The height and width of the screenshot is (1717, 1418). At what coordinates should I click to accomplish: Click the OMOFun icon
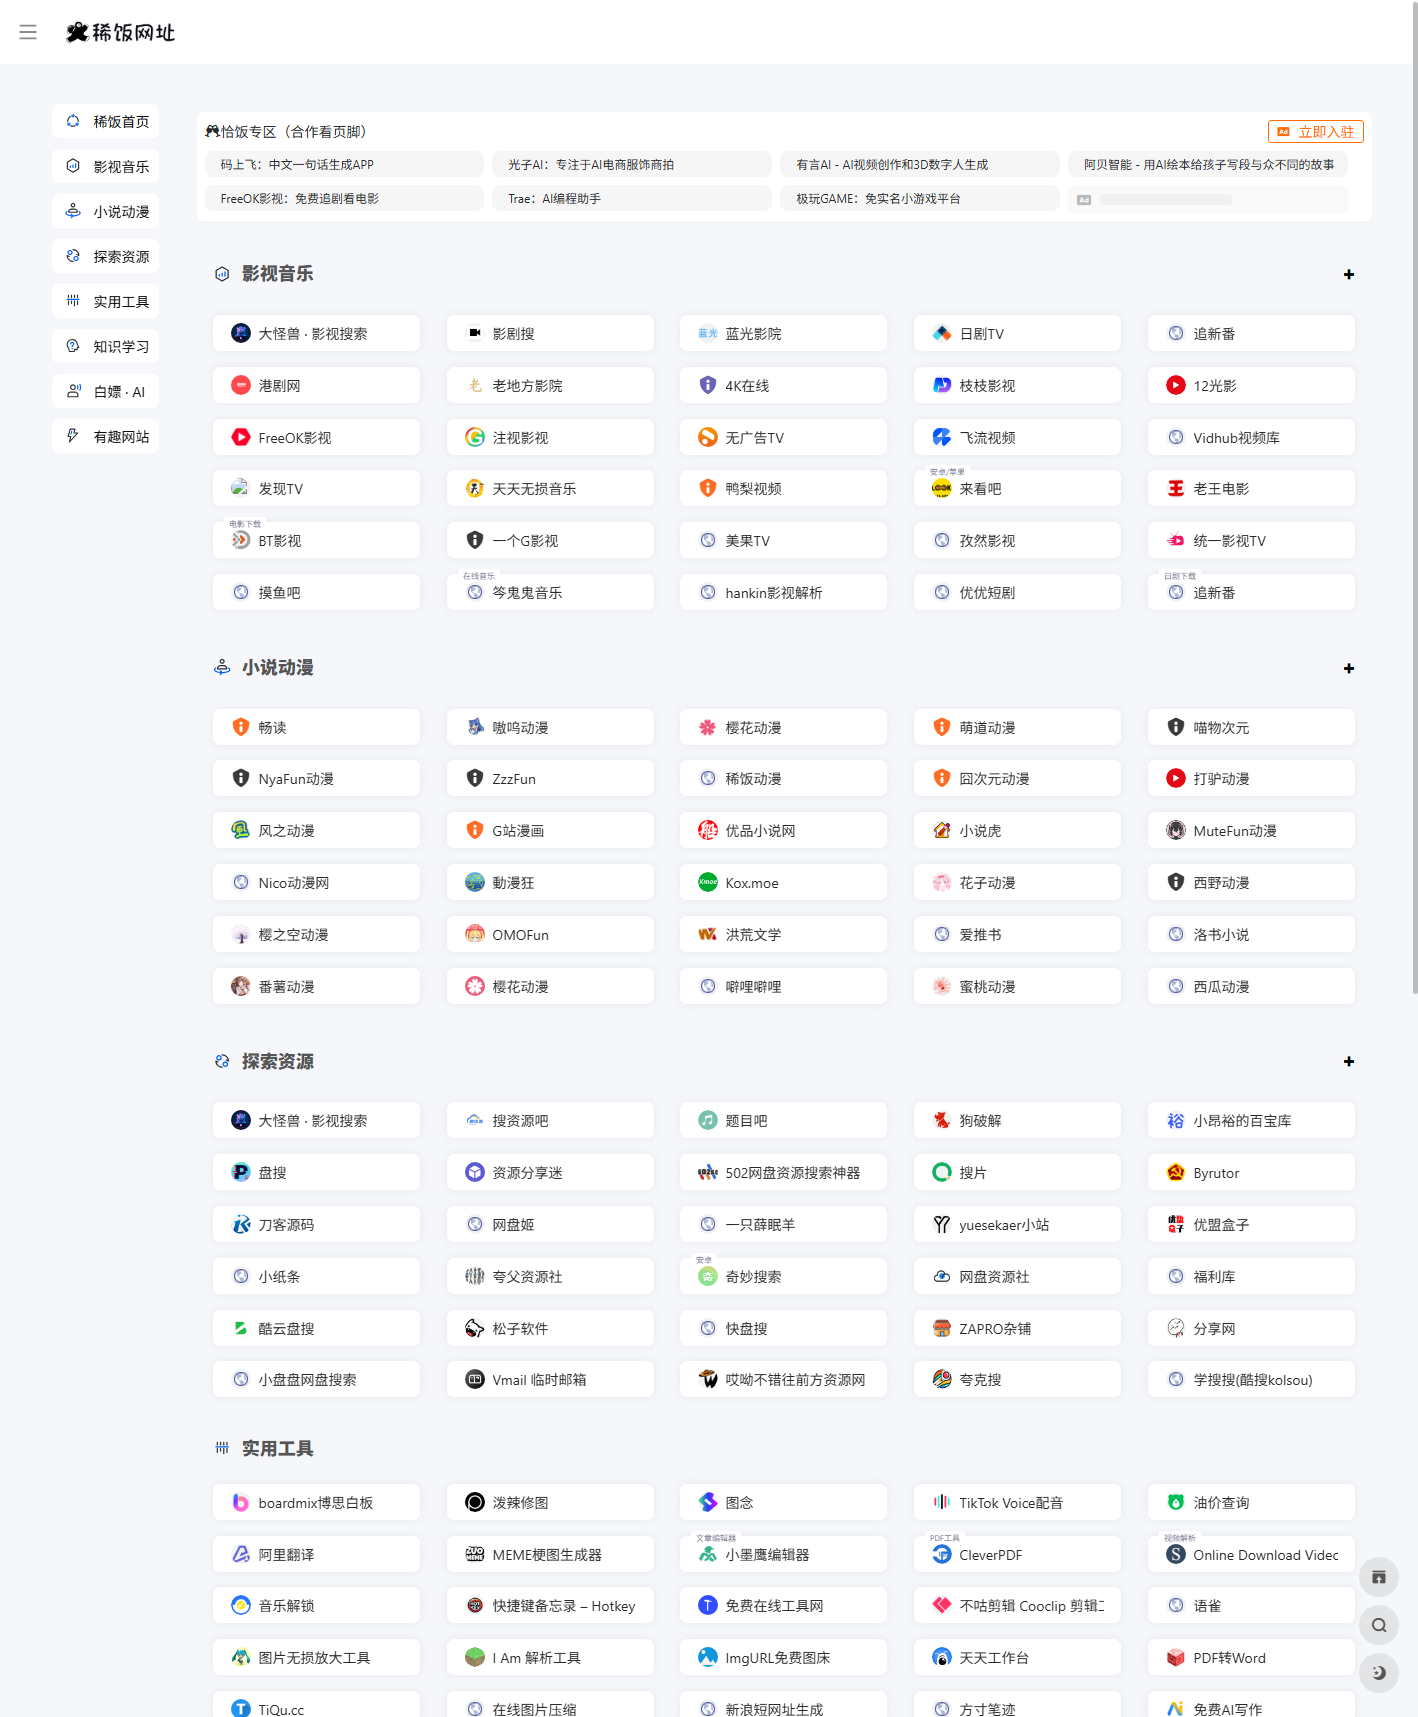click(x=475, y=934)
